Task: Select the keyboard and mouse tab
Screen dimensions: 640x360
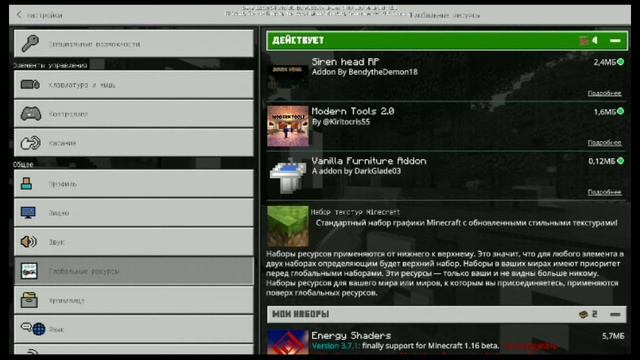Action: point(133,84)
